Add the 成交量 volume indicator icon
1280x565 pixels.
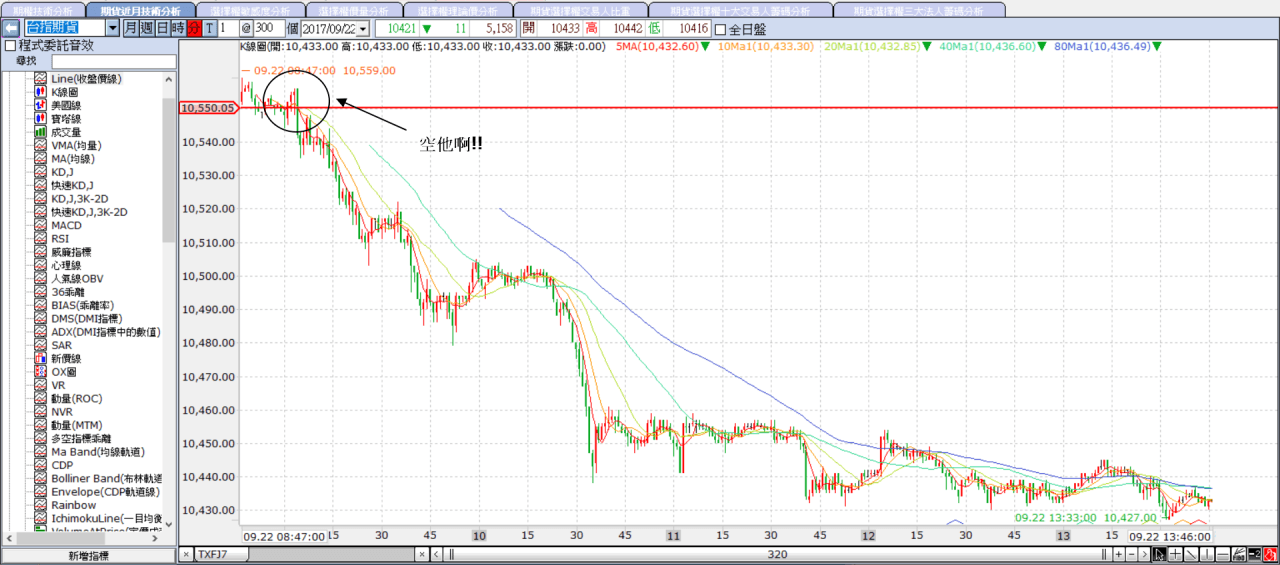pos(41,132)
